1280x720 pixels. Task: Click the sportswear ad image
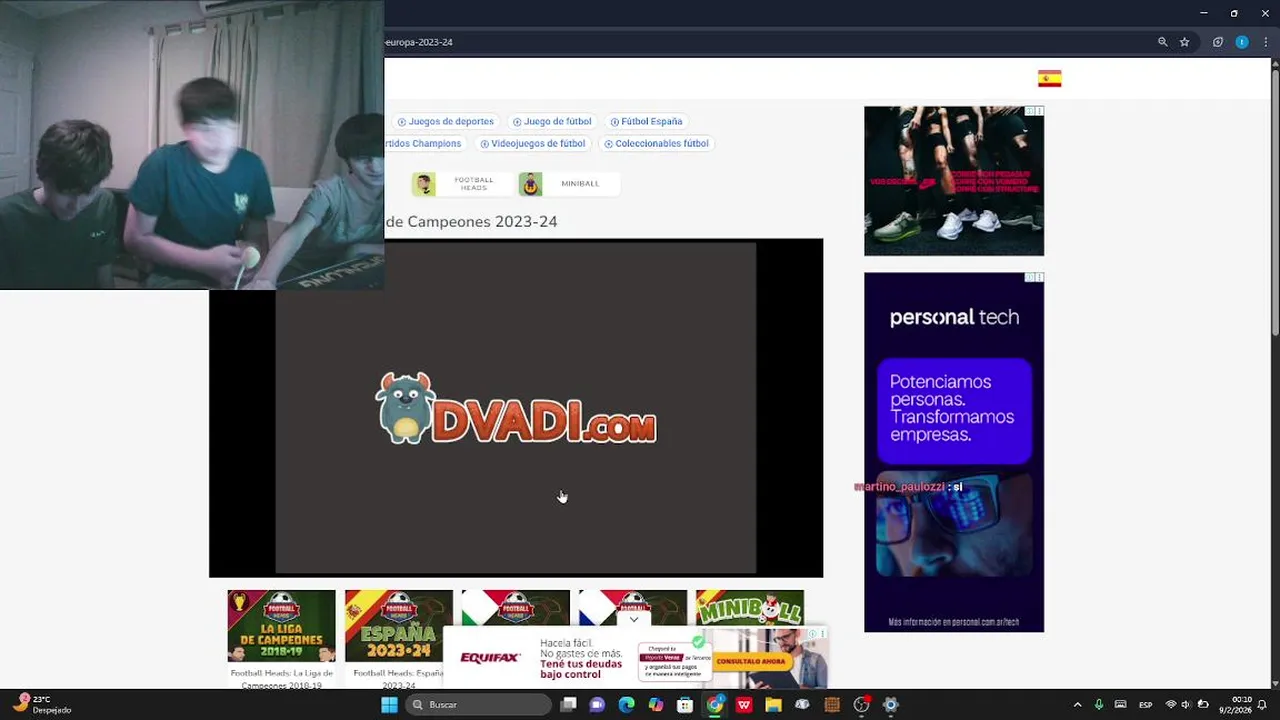point(953,181)
